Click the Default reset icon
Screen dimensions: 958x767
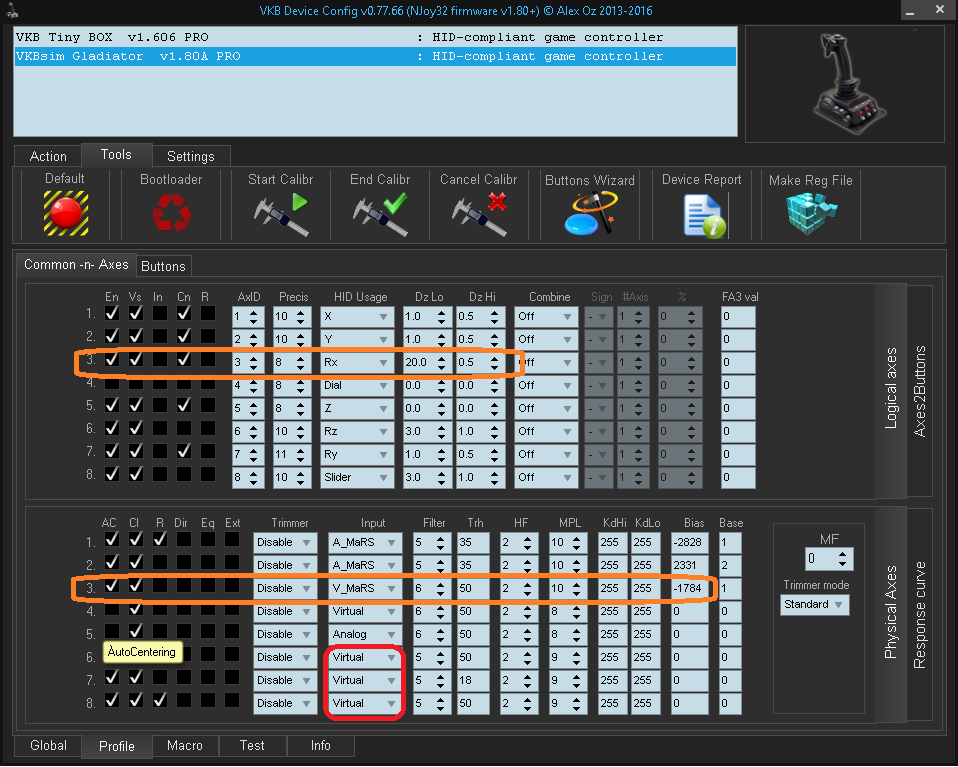click(x=66, y=213)
